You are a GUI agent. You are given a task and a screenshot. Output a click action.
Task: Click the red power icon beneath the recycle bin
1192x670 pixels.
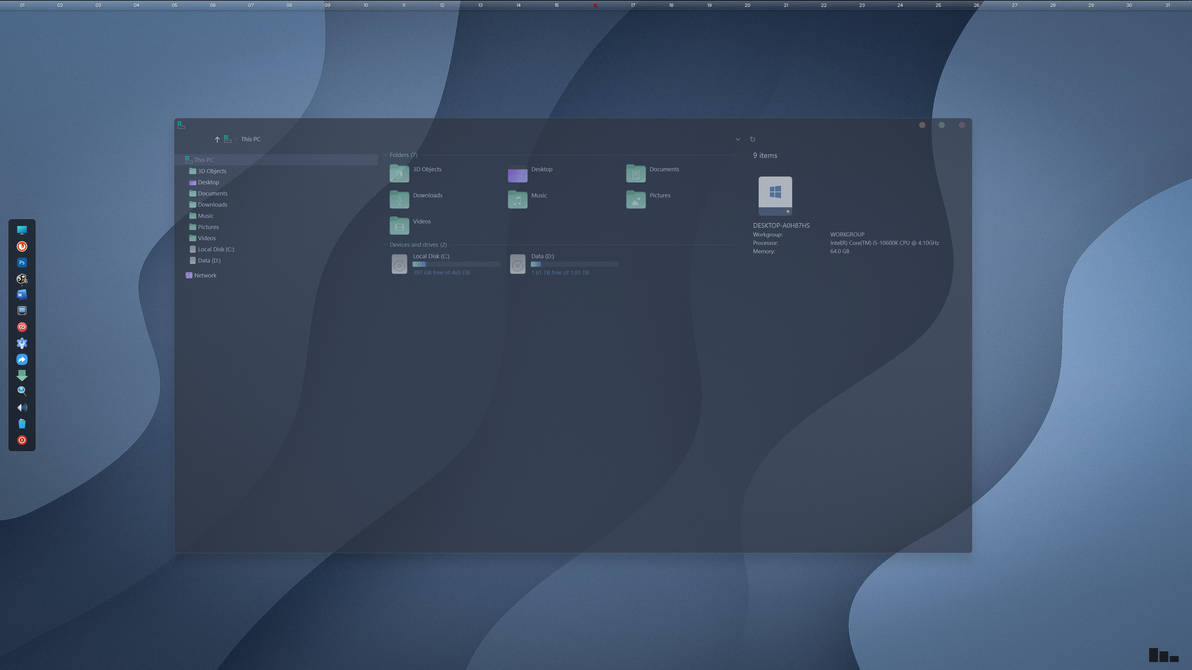coord(22,440)
